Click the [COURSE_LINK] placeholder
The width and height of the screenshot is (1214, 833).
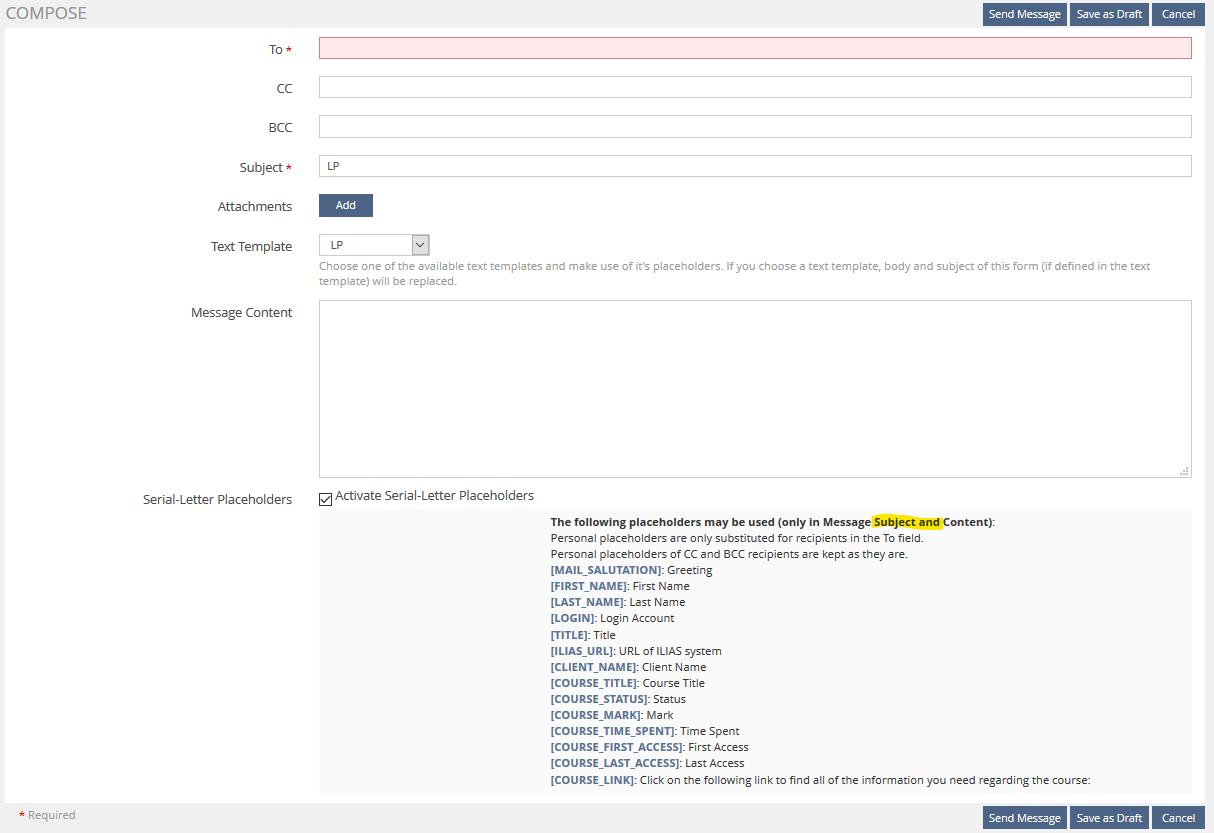[x=591, y=780]
